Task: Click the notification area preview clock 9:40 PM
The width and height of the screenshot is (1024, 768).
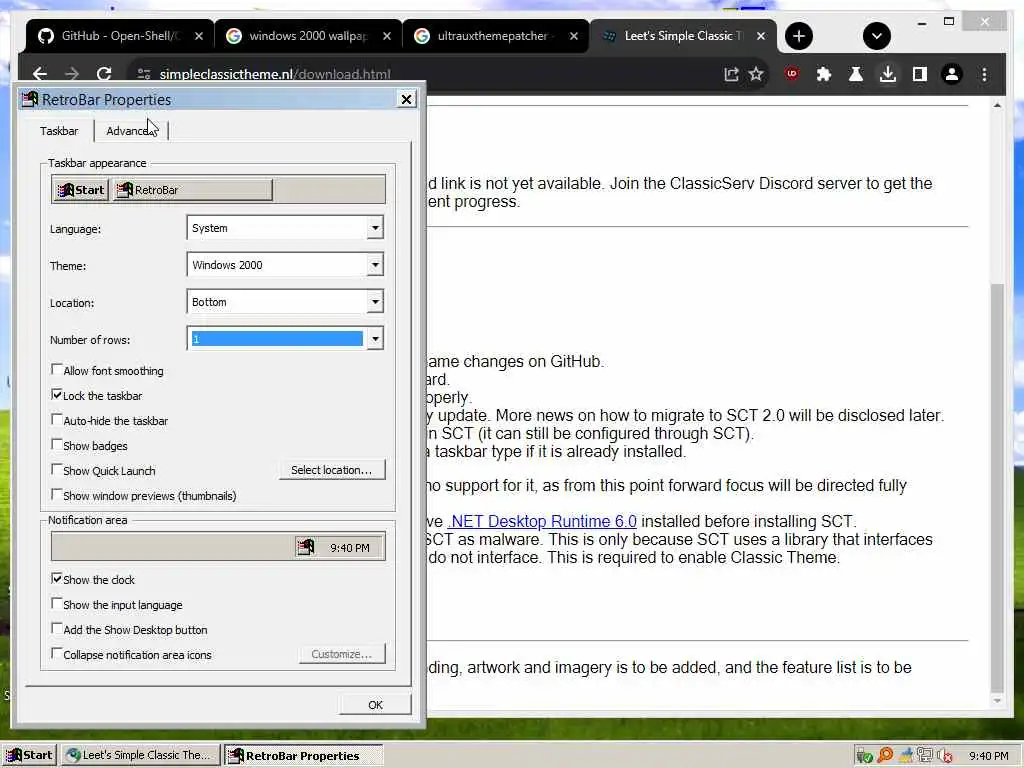Action: (349, 548)
